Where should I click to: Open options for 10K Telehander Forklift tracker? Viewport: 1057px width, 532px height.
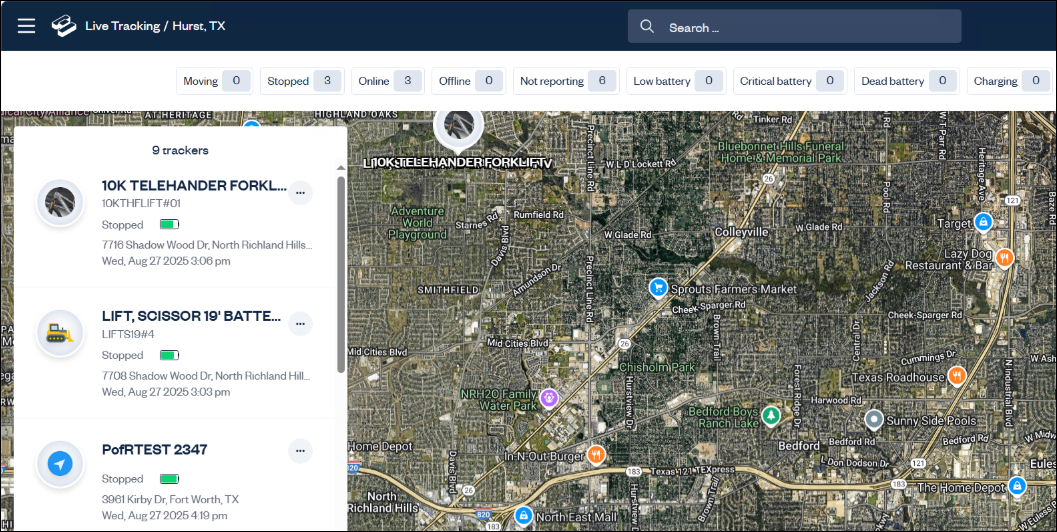click(x=300, y=193)
